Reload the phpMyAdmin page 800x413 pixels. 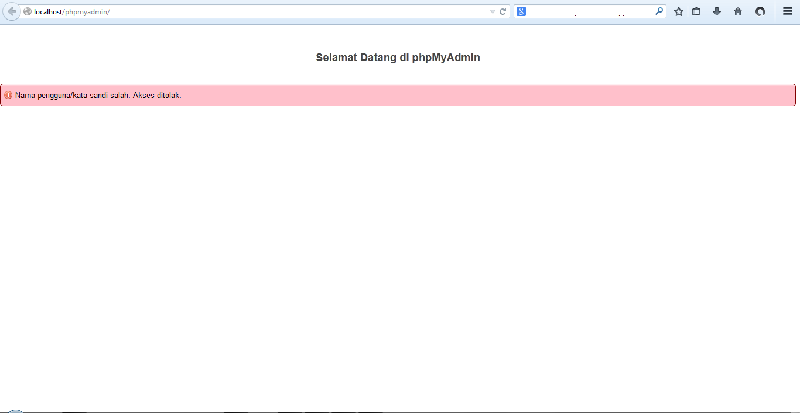(503, 12)
